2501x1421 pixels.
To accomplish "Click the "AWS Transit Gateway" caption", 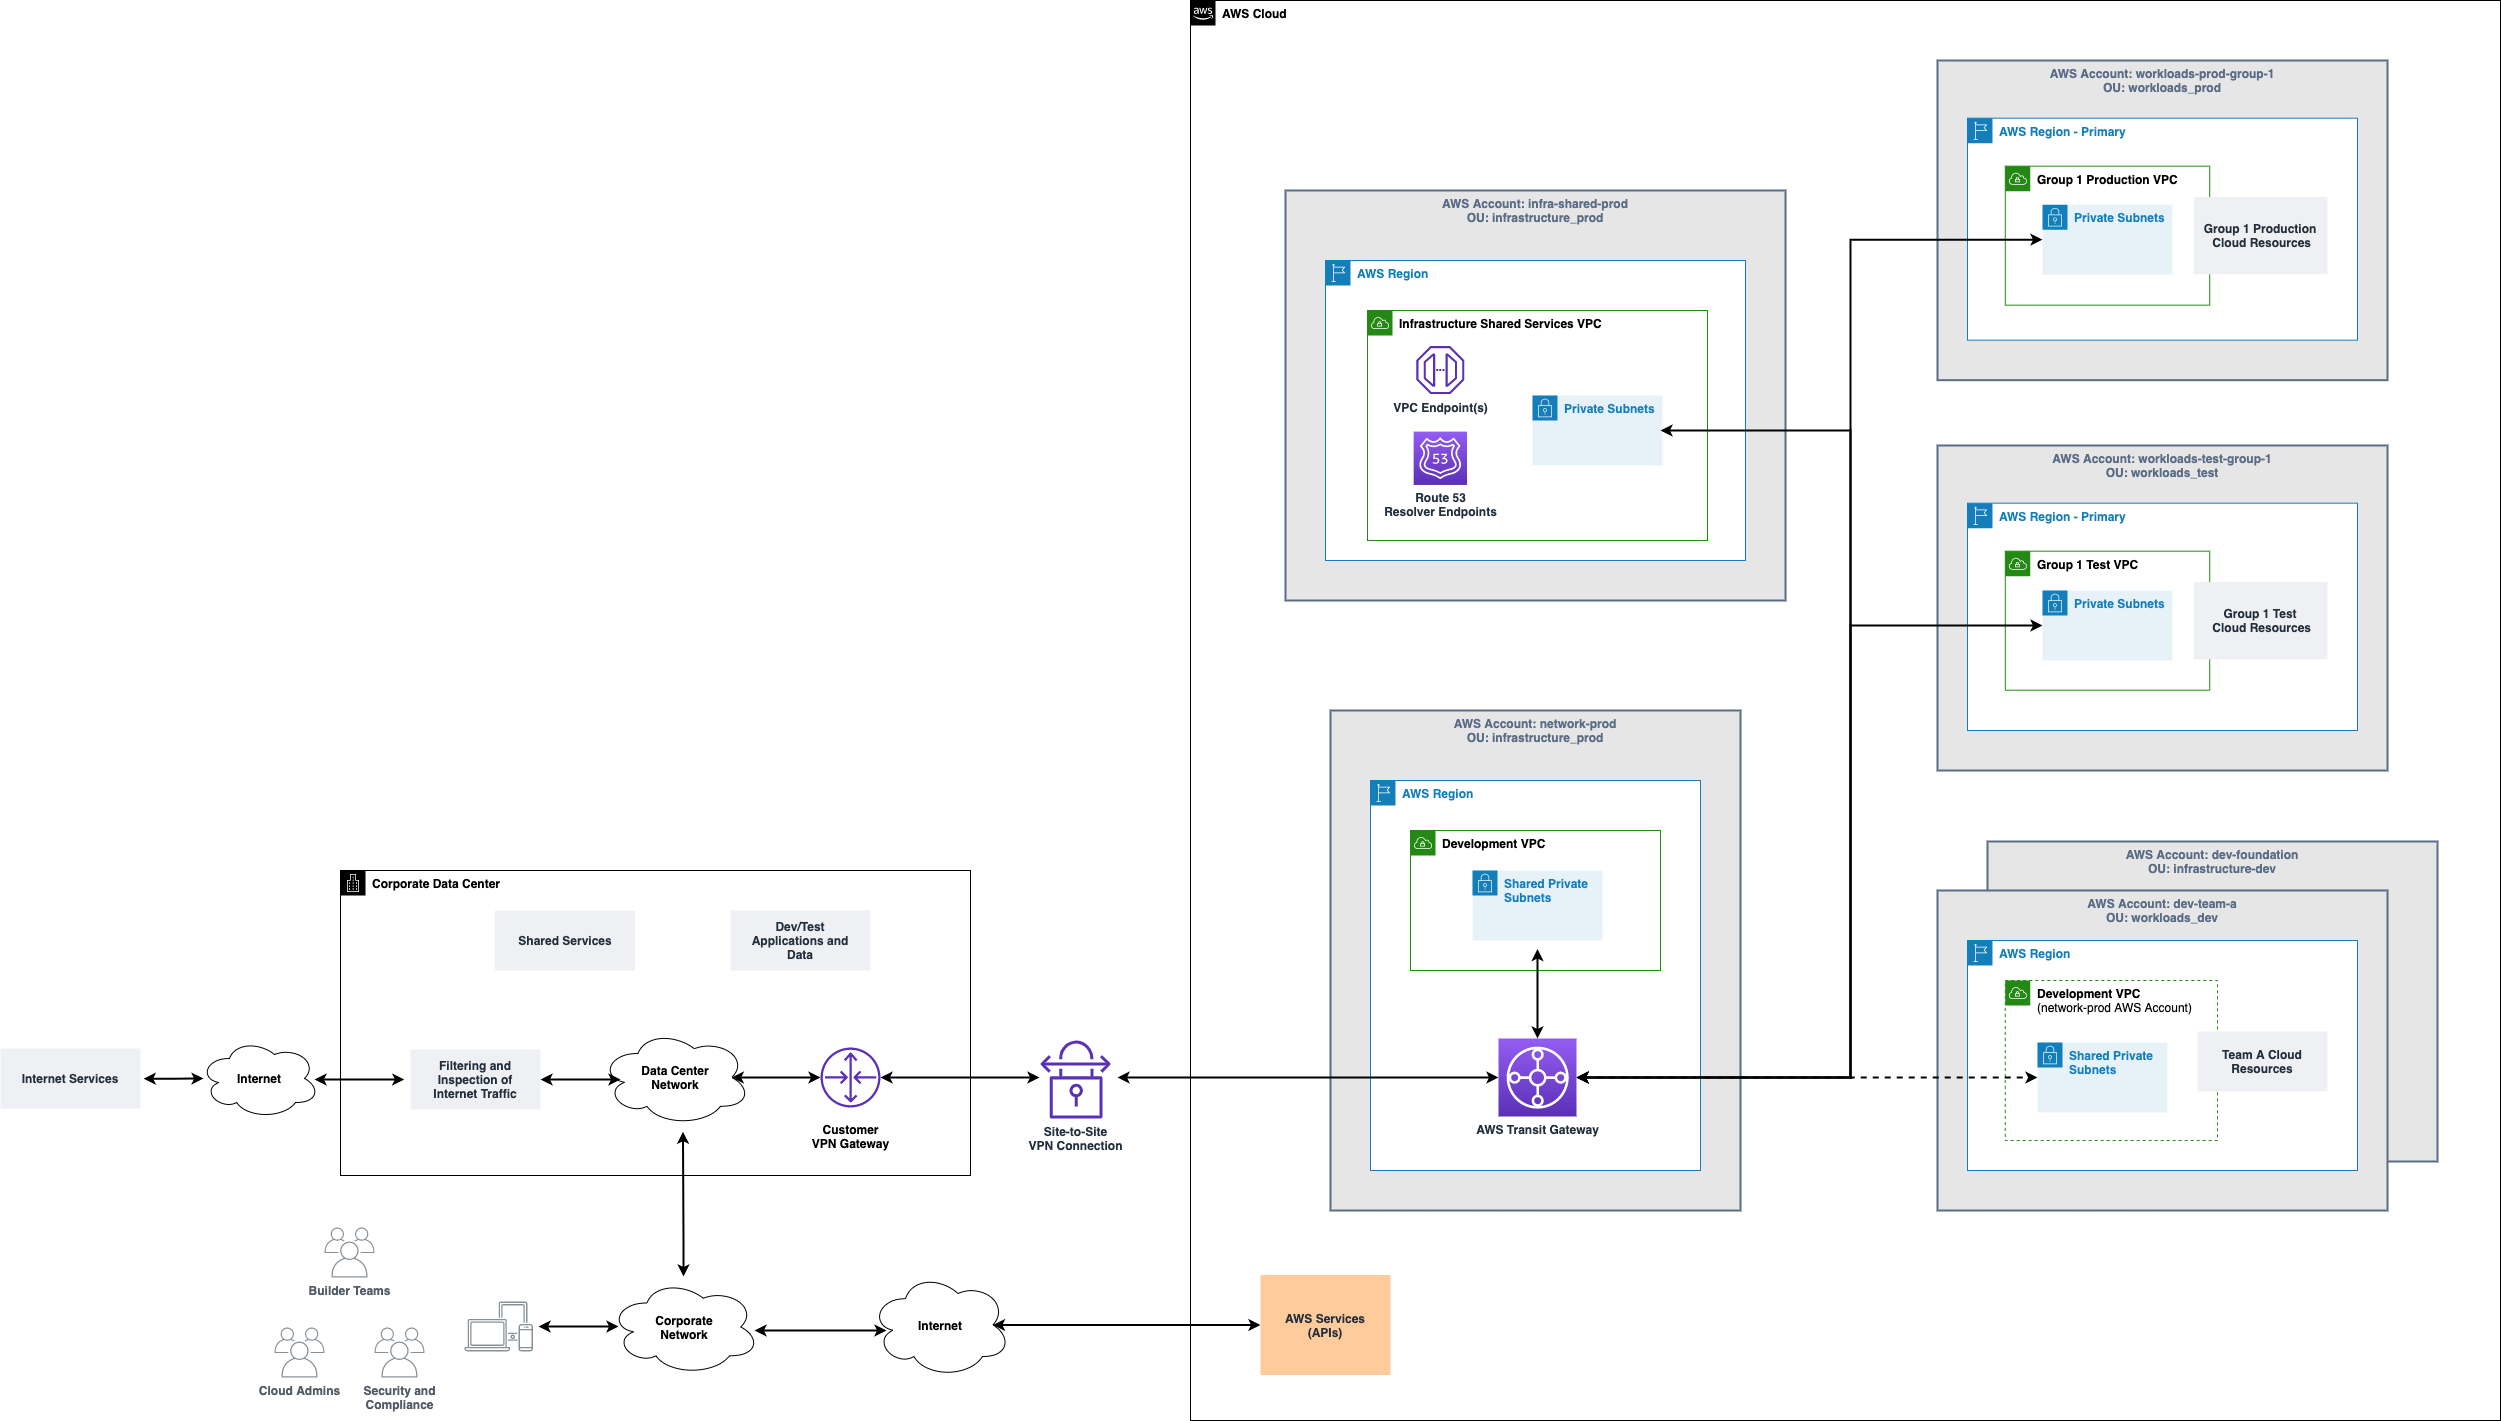I will point(1537,1130).
